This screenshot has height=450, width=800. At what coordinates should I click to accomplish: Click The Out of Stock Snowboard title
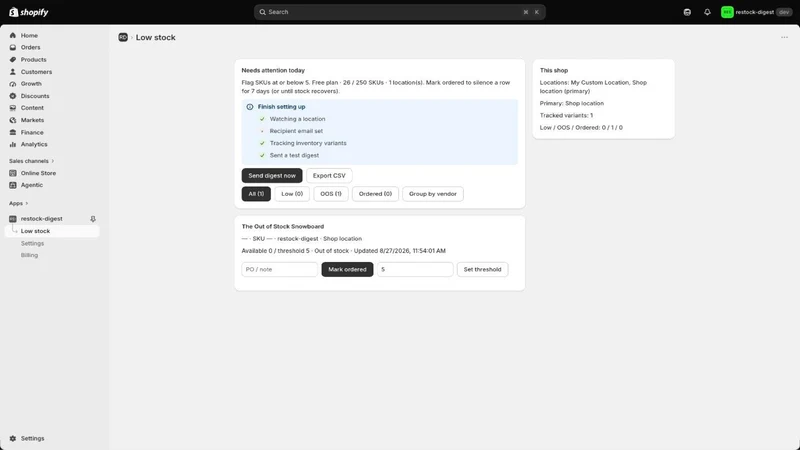[x=283, y=227]
